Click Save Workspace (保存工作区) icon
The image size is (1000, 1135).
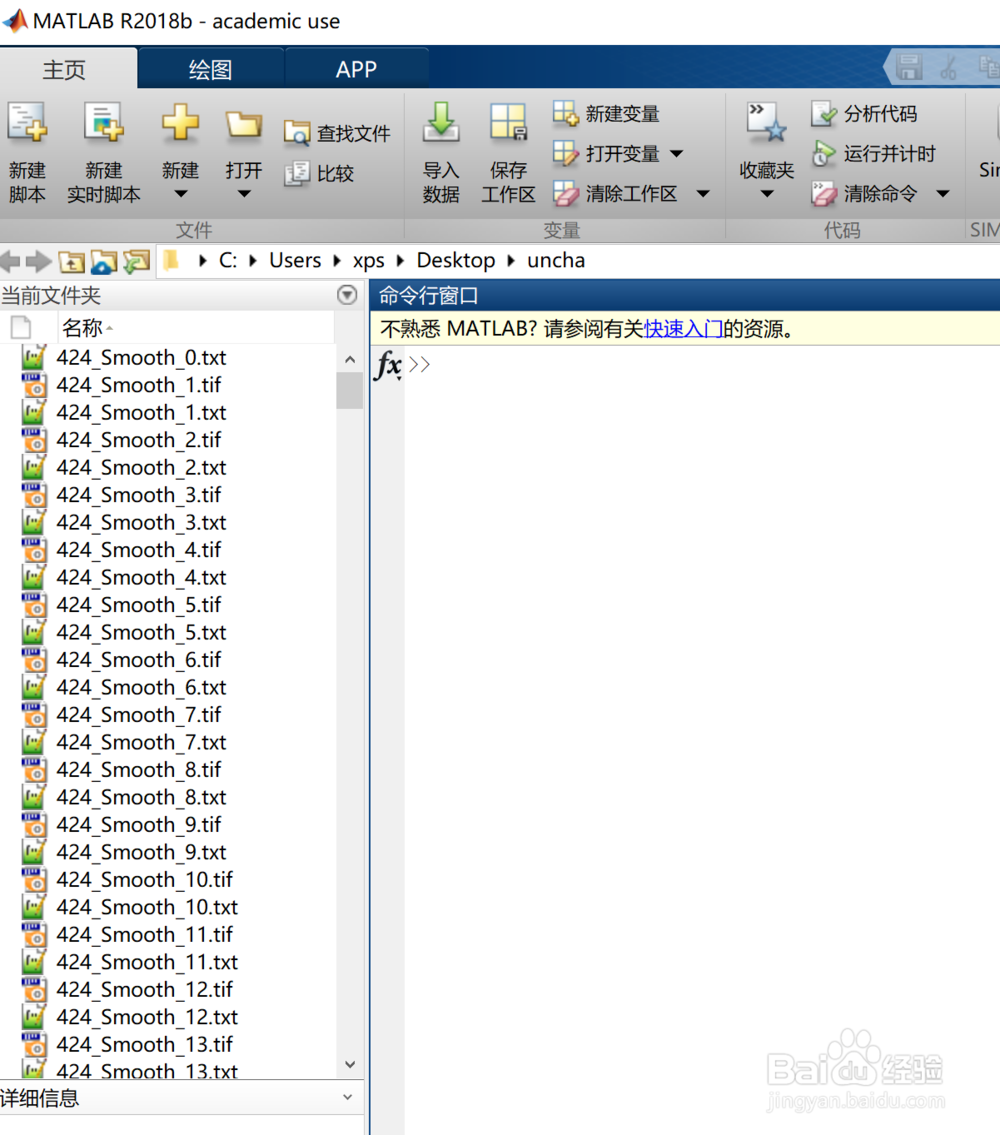(508, 122)
